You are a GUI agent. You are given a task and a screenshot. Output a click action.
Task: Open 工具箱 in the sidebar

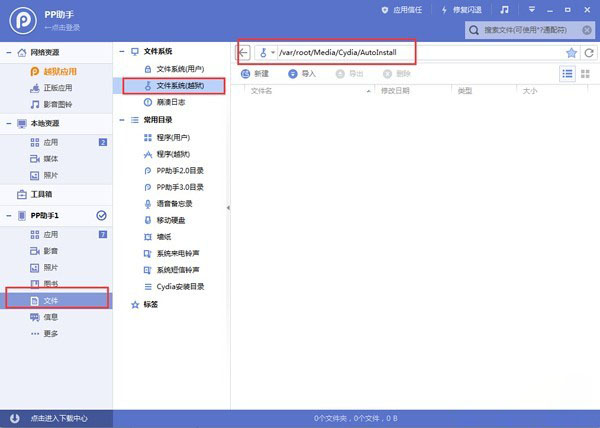tap(34, 194)
